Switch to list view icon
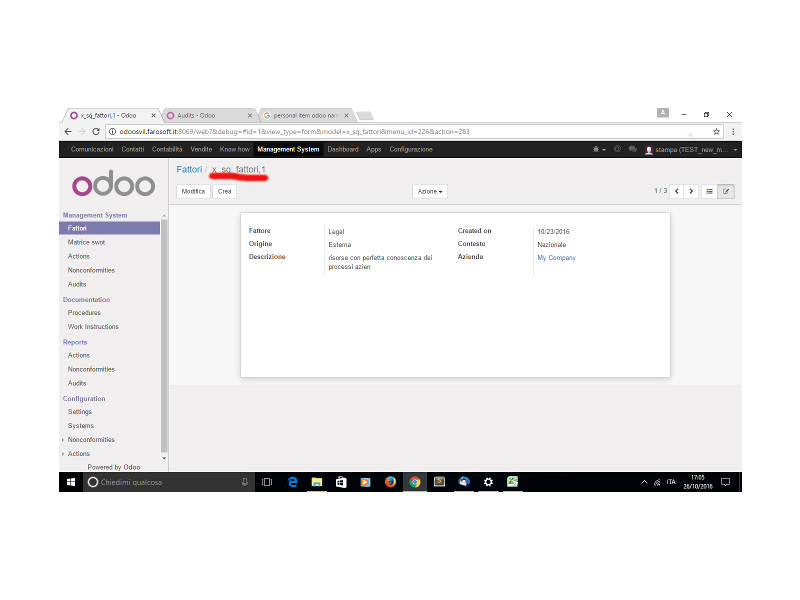The image size is (800, 600). click(x=709, y=191)
